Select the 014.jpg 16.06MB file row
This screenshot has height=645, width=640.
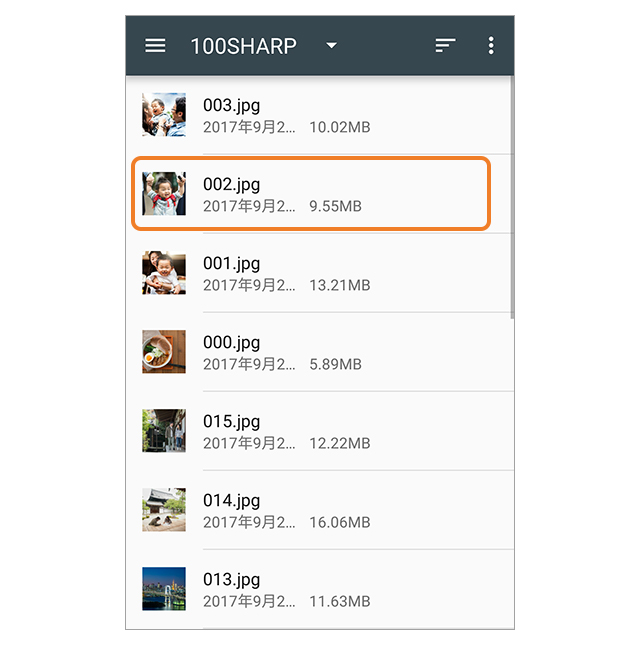tap(320, 510)
